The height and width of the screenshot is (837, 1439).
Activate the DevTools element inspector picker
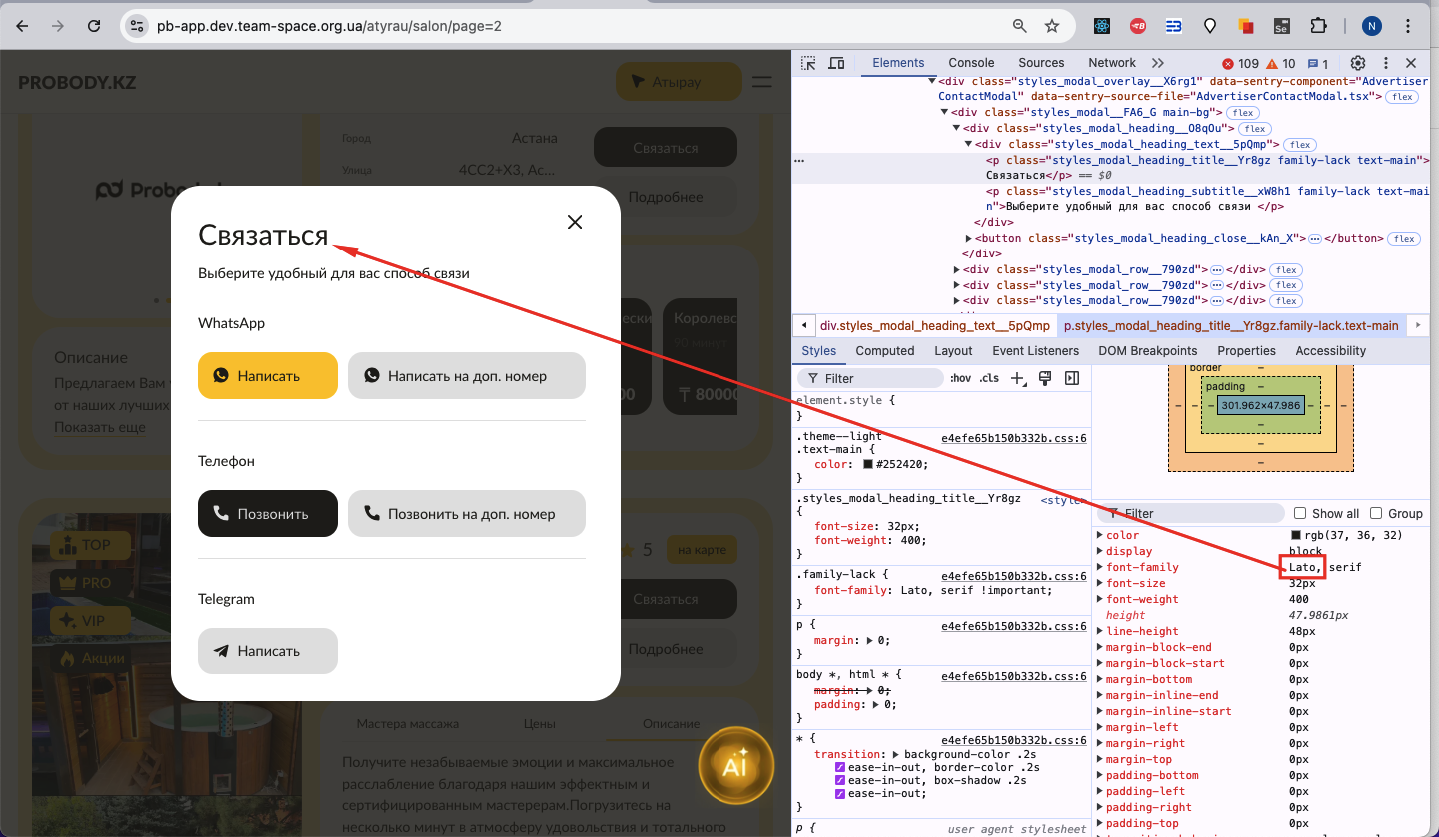808,63
